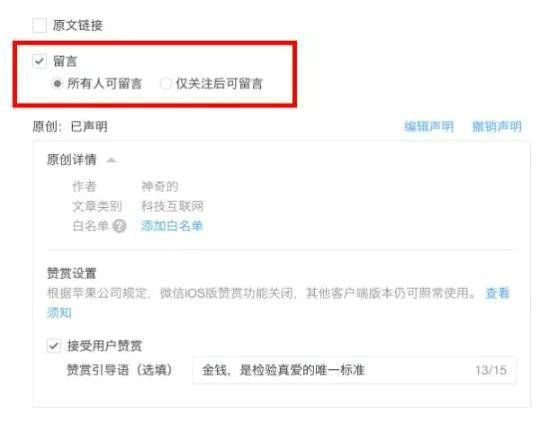
Task: Click the 白名单 help question-mark icon
Action: pos(119,226)
